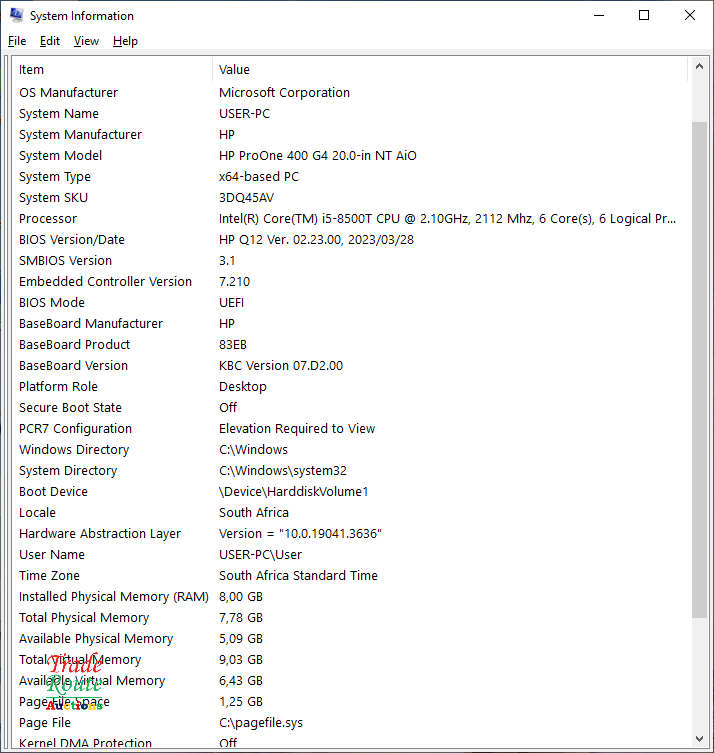Select the System SKU row
The width and height of the screenshot is (714, 753).
coord(350,198)
